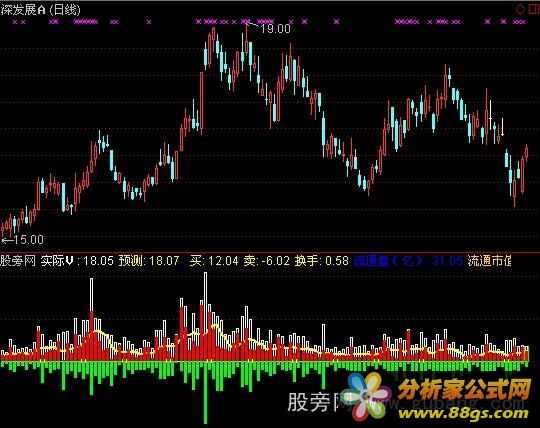Select the 深发展A stock title
The height and width of the screenshot is (428, 540).
23,10
